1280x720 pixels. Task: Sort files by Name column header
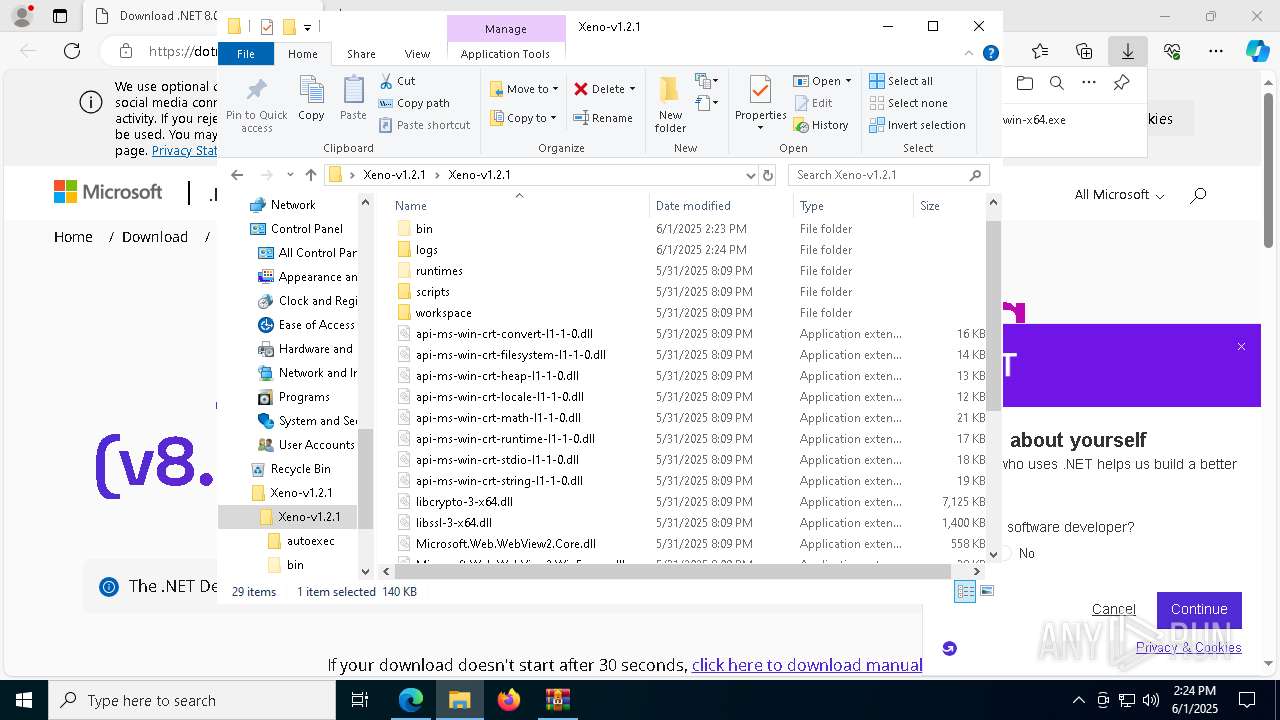[x=519, y=206]
